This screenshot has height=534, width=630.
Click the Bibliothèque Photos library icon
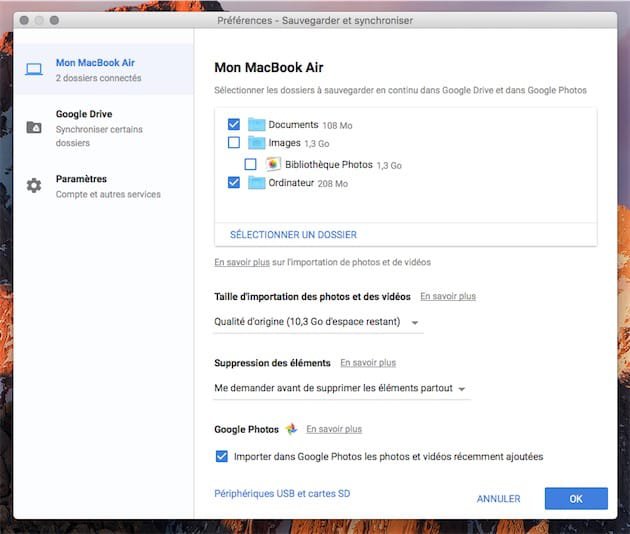(273, 164)
